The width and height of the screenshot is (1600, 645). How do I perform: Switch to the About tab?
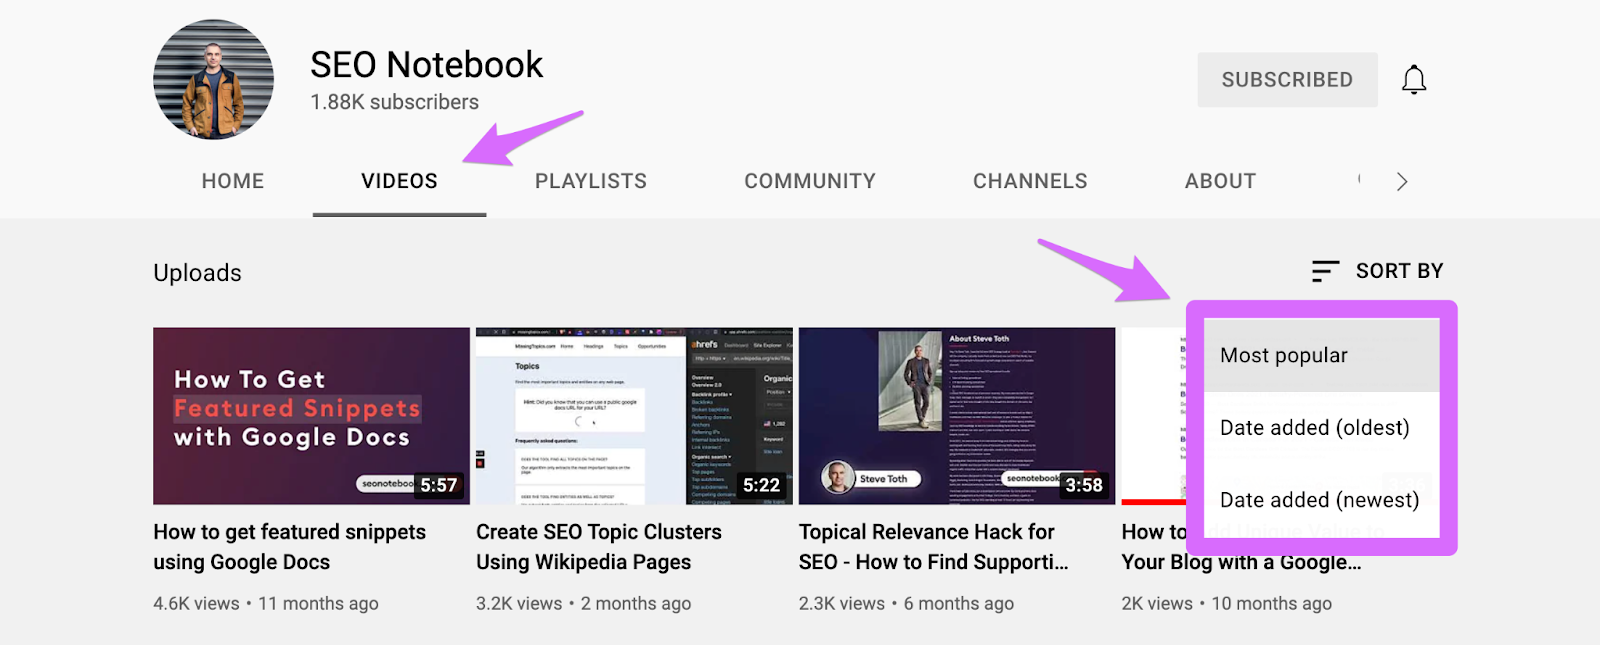pyautogui.click(x=1220, y=181)
